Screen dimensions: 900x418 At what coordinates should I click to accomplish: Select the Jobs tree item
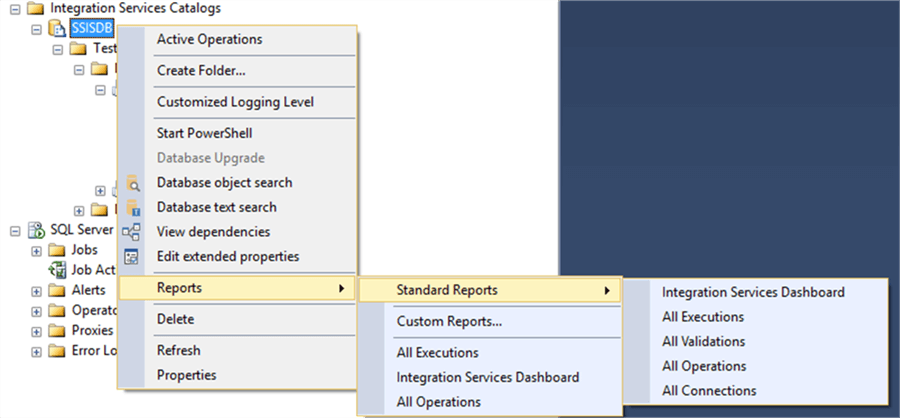point(84,250)
